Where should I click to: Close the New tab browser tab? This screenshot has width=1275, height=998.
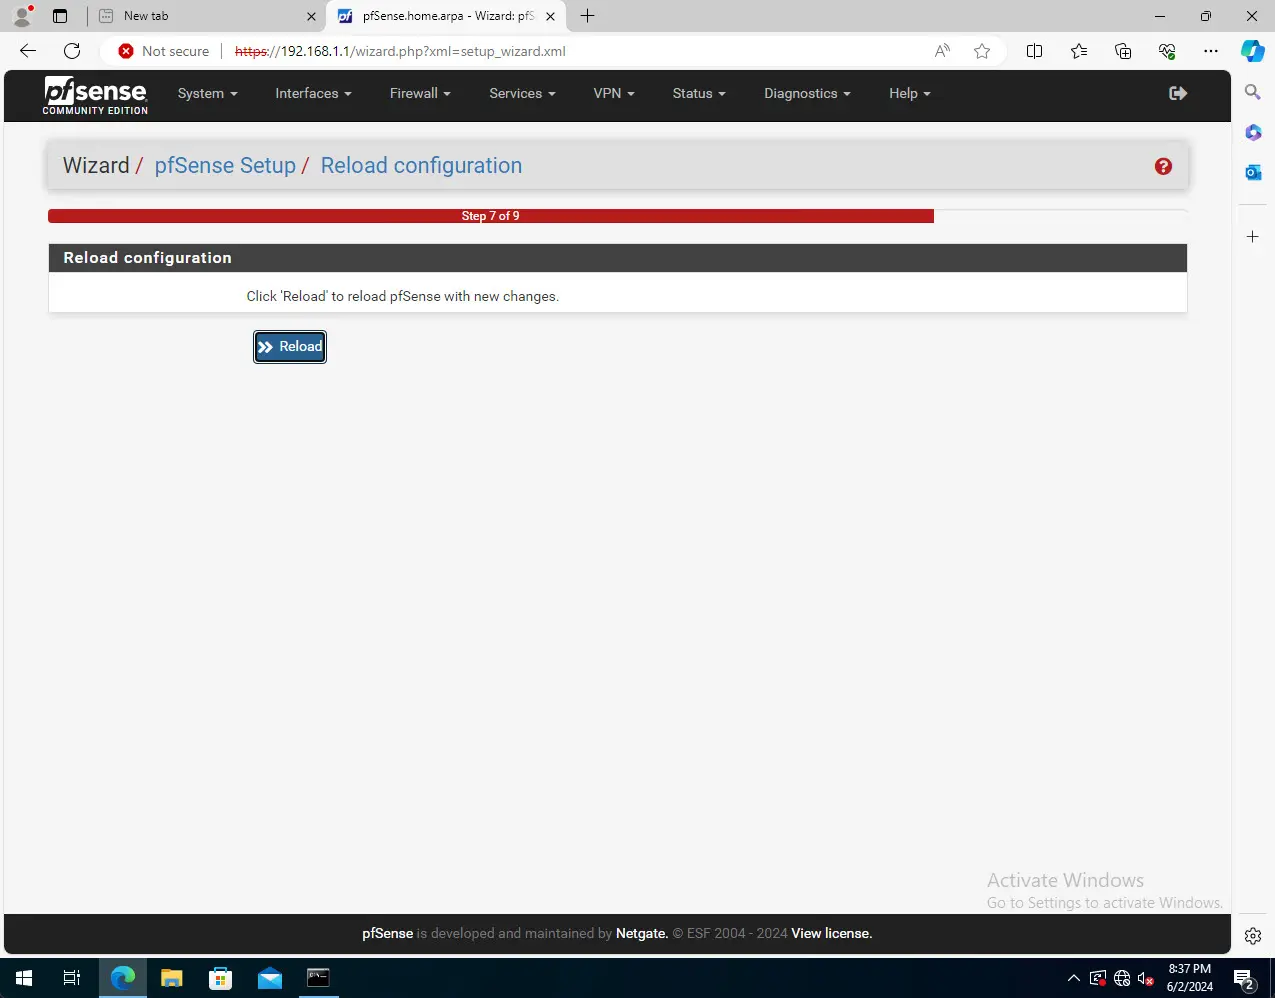(x=311, y=16)
